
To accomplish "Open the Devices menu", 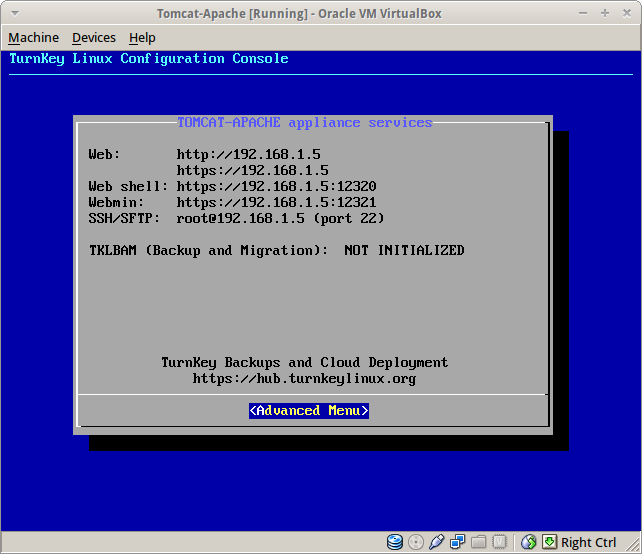I will (94, 38).
